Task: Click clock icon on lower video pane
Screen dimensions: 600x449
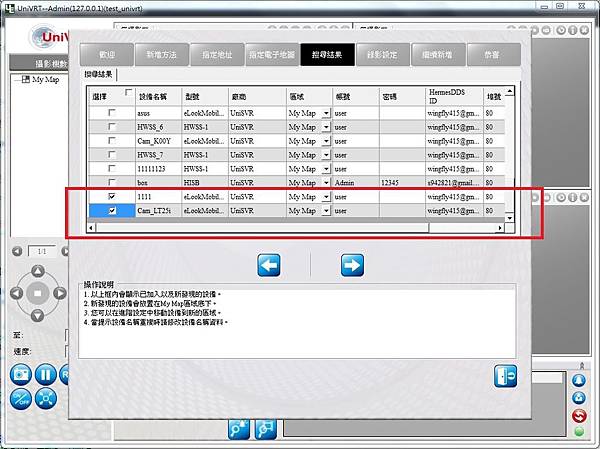Action: pos(561,198)
